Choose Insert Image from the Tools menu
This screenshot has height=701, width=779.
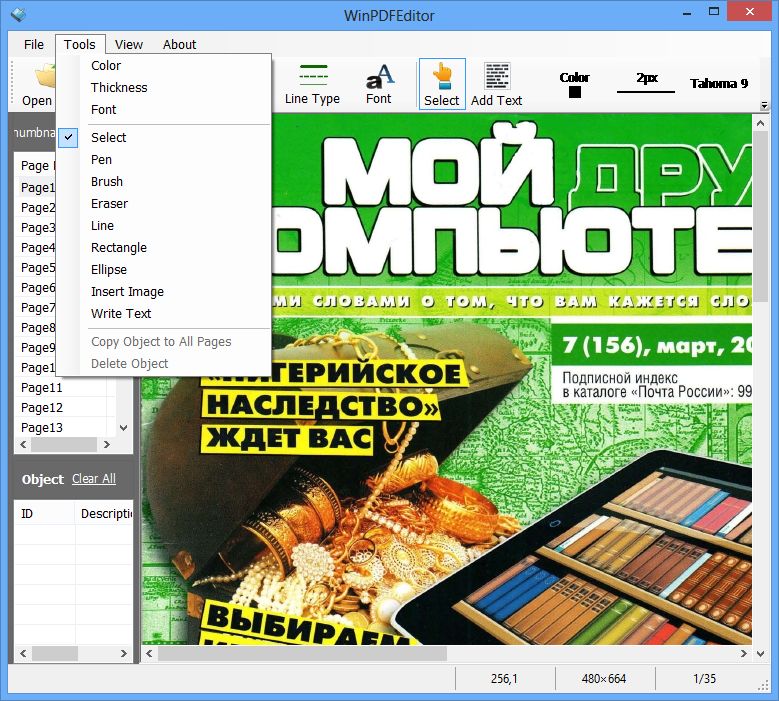tap(164, 292)
